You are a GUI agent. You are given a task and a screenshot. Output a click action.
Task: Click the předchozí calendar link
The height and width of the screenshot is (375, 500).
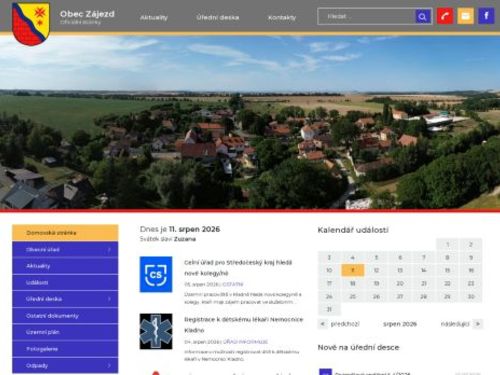click(345, 324)
